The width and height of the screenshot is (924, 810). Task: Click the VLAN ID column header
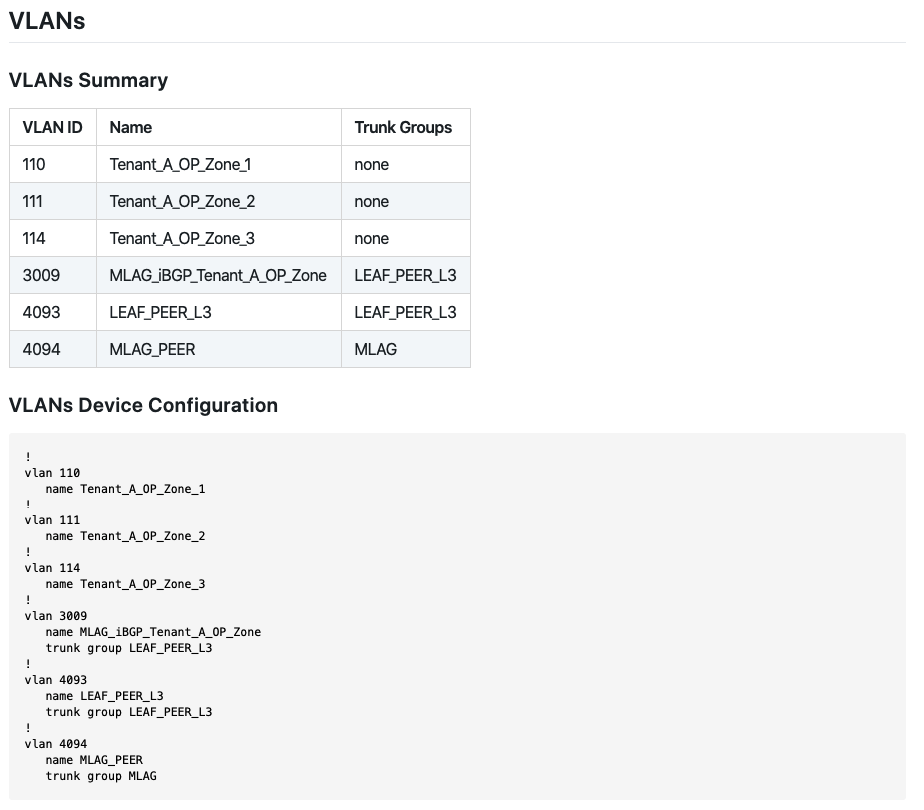[51, 127]
